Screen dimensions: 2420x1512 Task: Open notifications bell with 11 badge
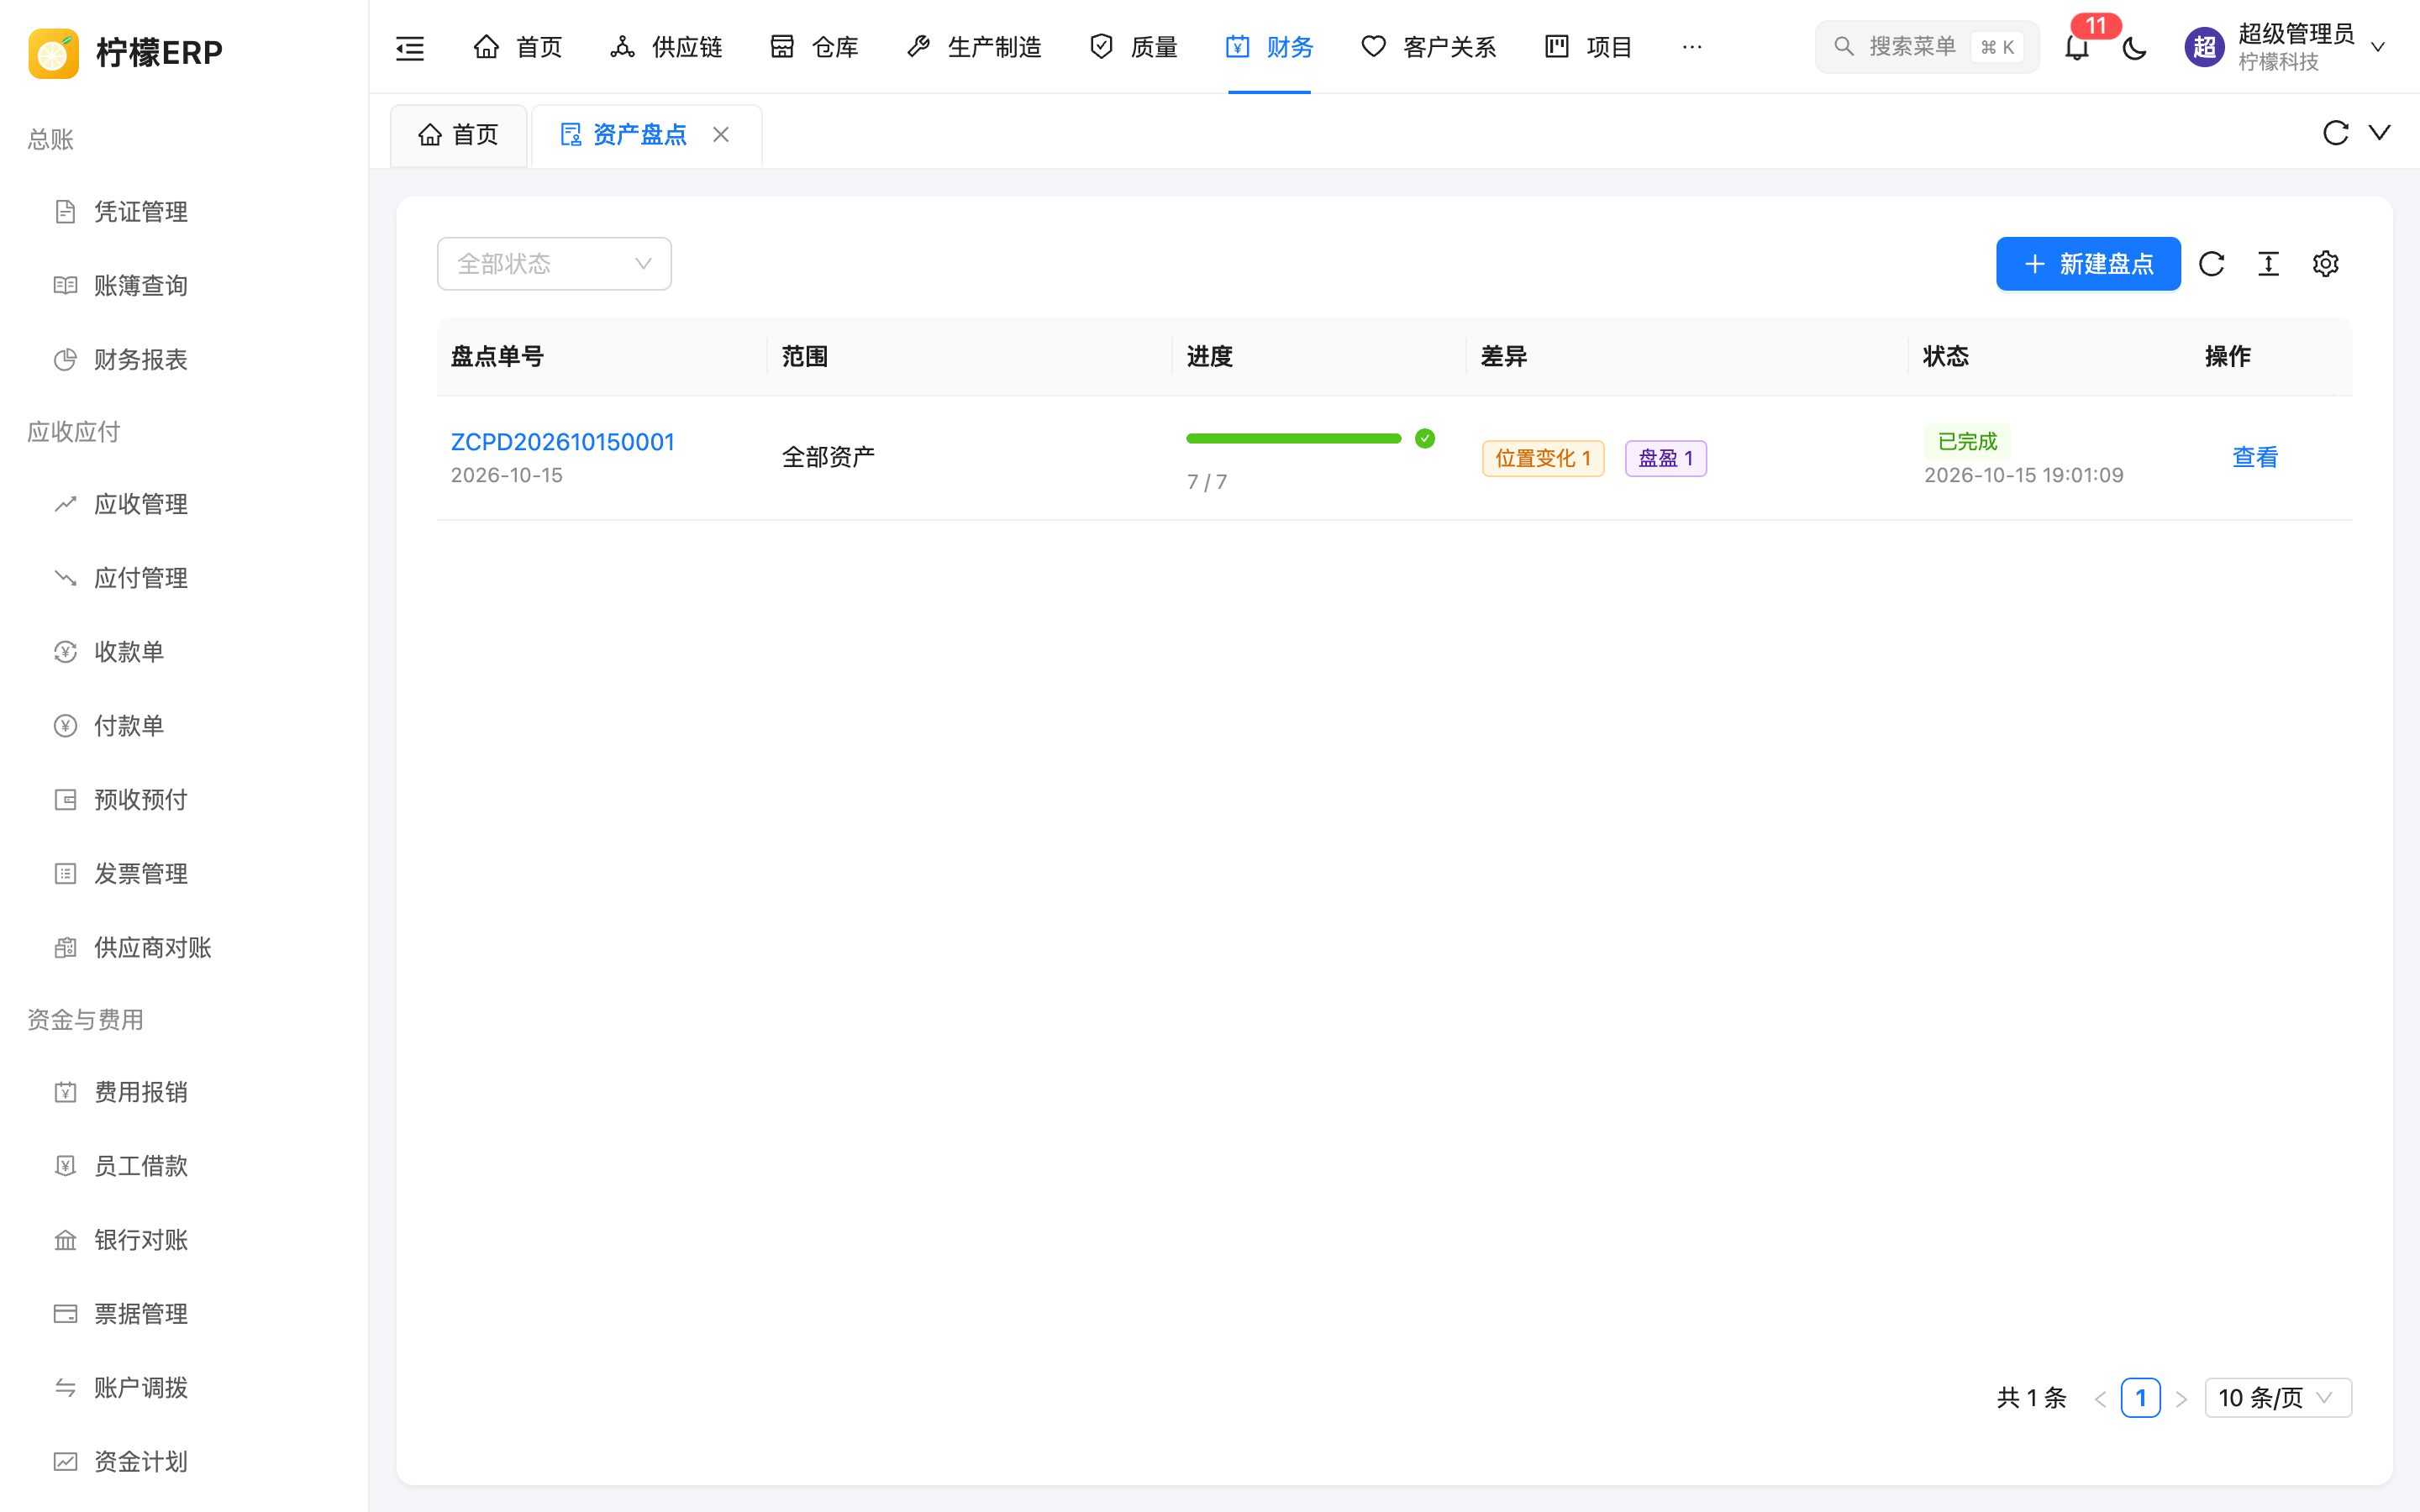[x=2077, y=47]
